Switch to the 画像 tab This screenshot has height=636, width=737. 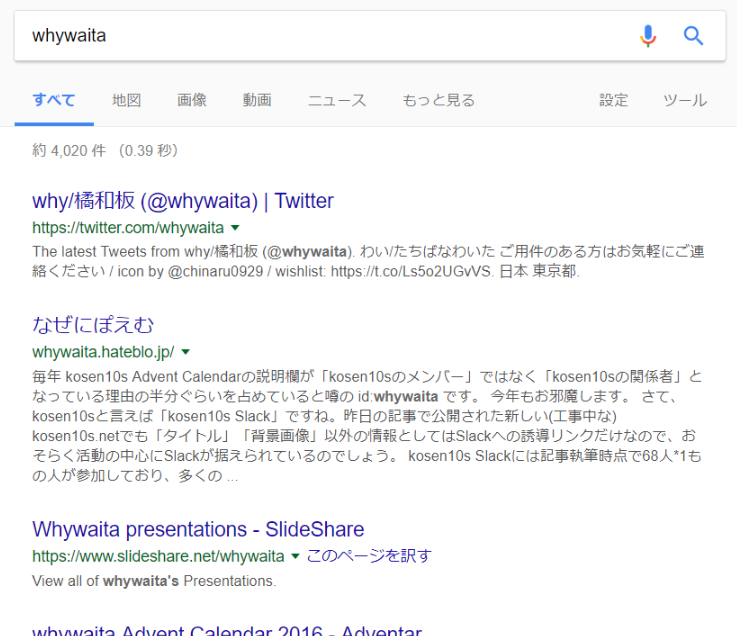[x=192, y=100]
